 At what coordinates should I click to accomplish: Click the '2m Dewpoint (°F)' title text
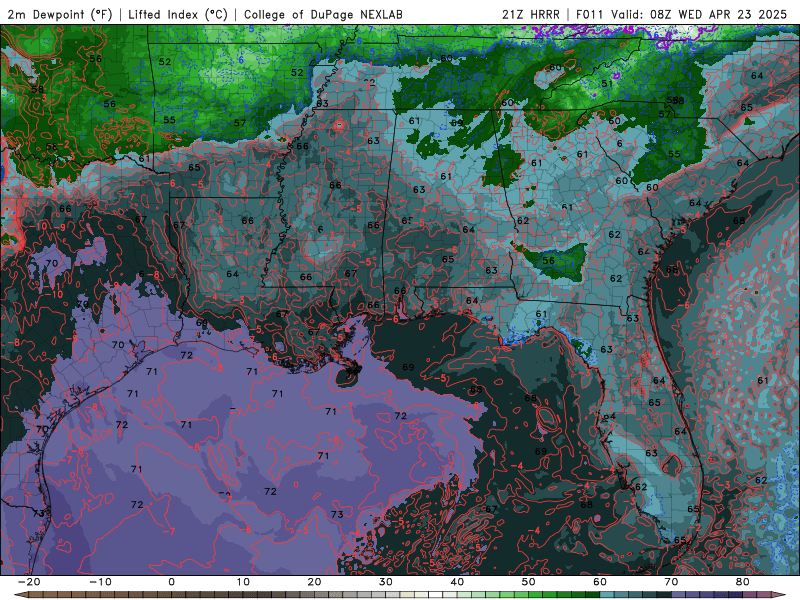point(60,14)
